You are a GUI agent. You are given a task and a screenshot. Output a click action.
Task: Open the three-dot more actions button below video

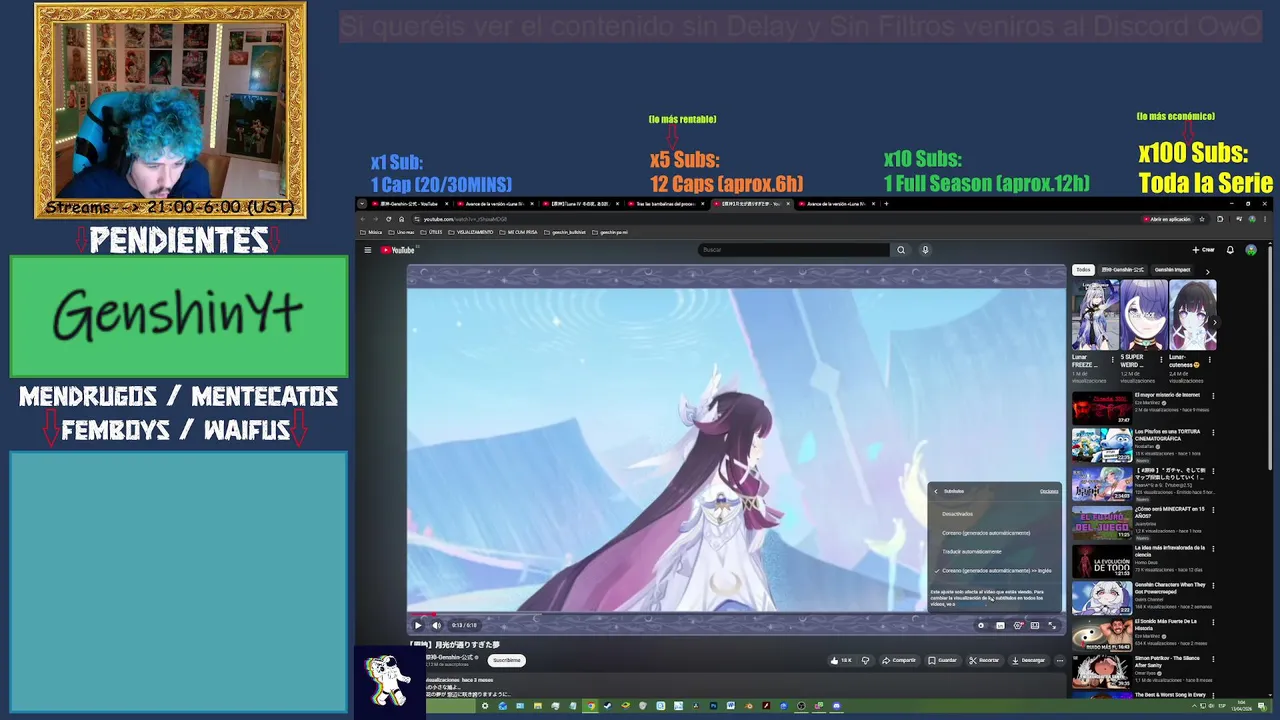(1059, 660)
